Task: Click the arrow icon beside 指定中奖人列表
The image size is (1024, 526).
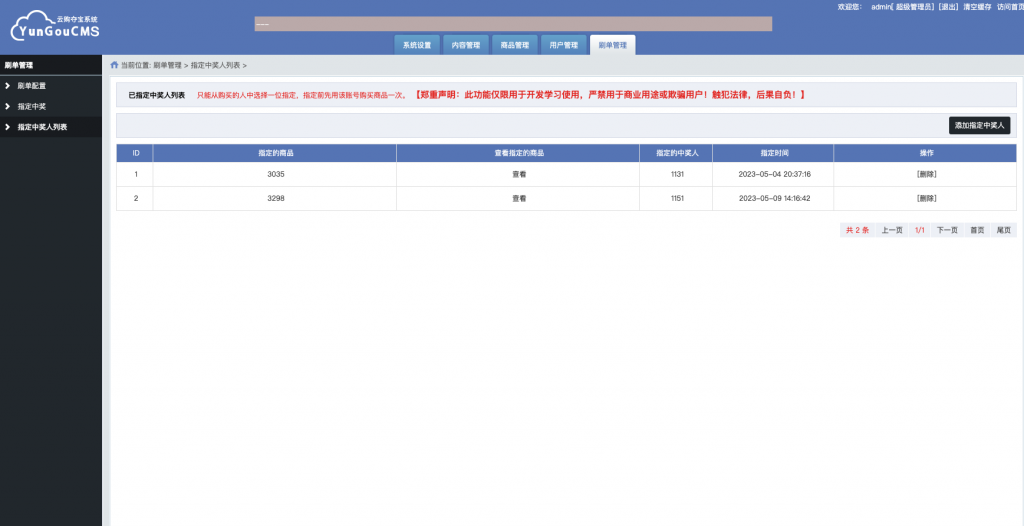Action: point(8,127)
